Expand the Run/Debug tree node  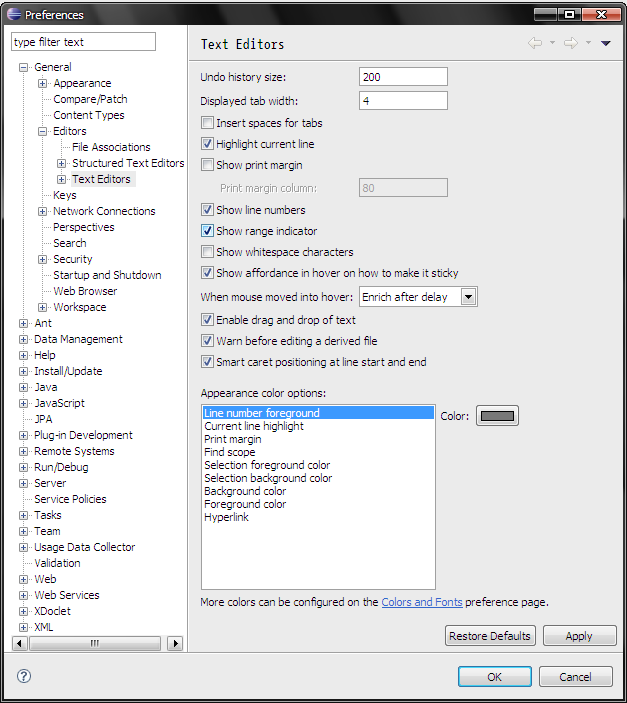click(x=23, y=468)
